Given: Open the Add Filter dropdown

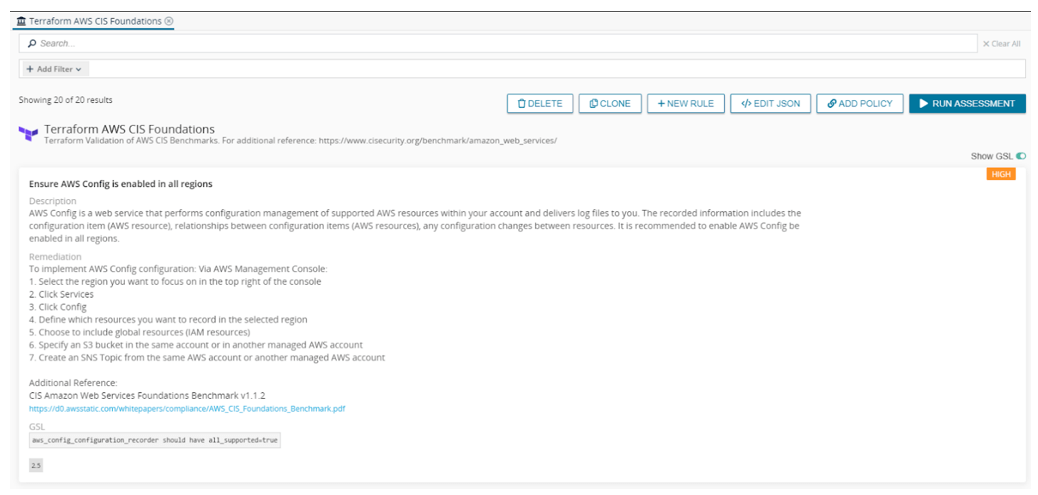Looking at the screenshot, I should (x=54, y=69).
